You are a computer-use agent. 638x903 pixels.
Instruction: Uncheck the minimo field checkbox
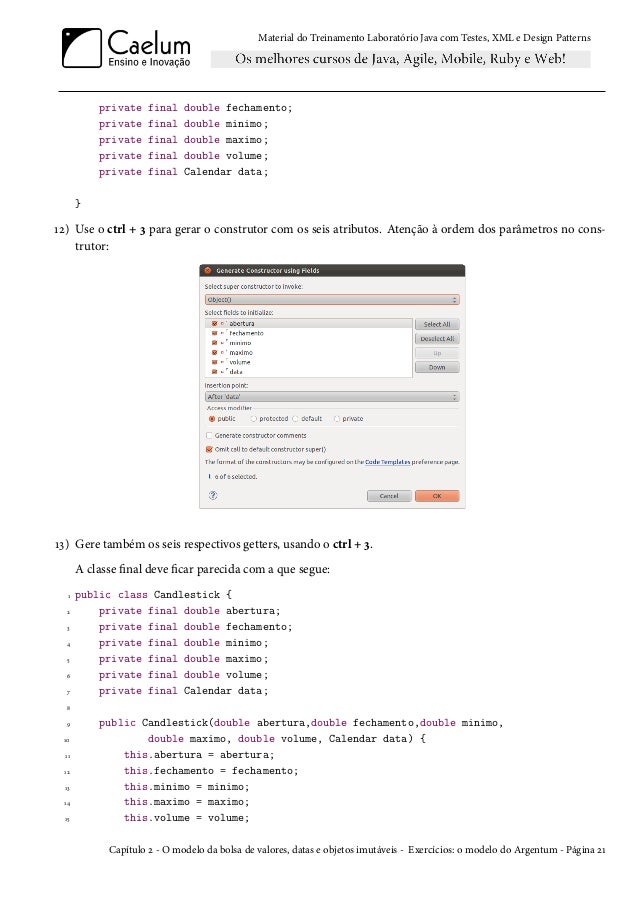[x=214, y=343]
